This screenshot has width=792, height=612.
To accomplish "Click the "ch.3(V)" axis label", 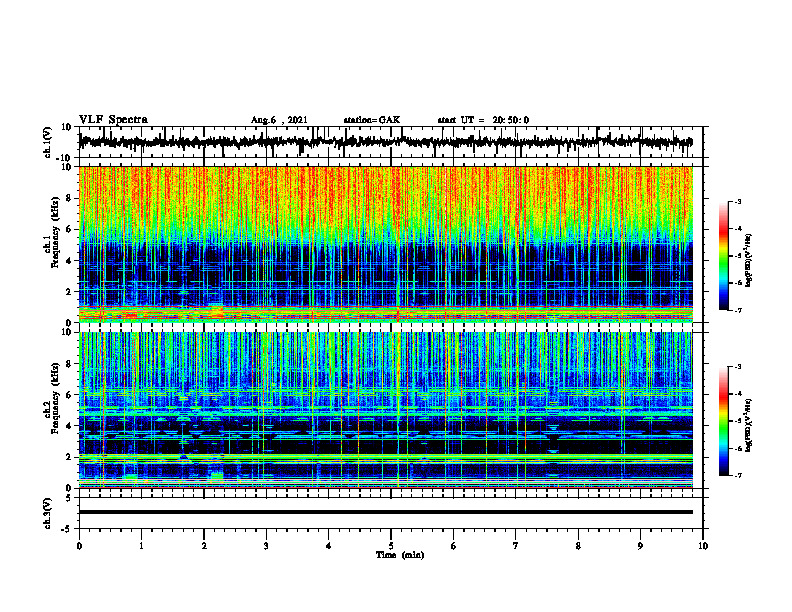I will pyautogui.click(x=48, y=513).
